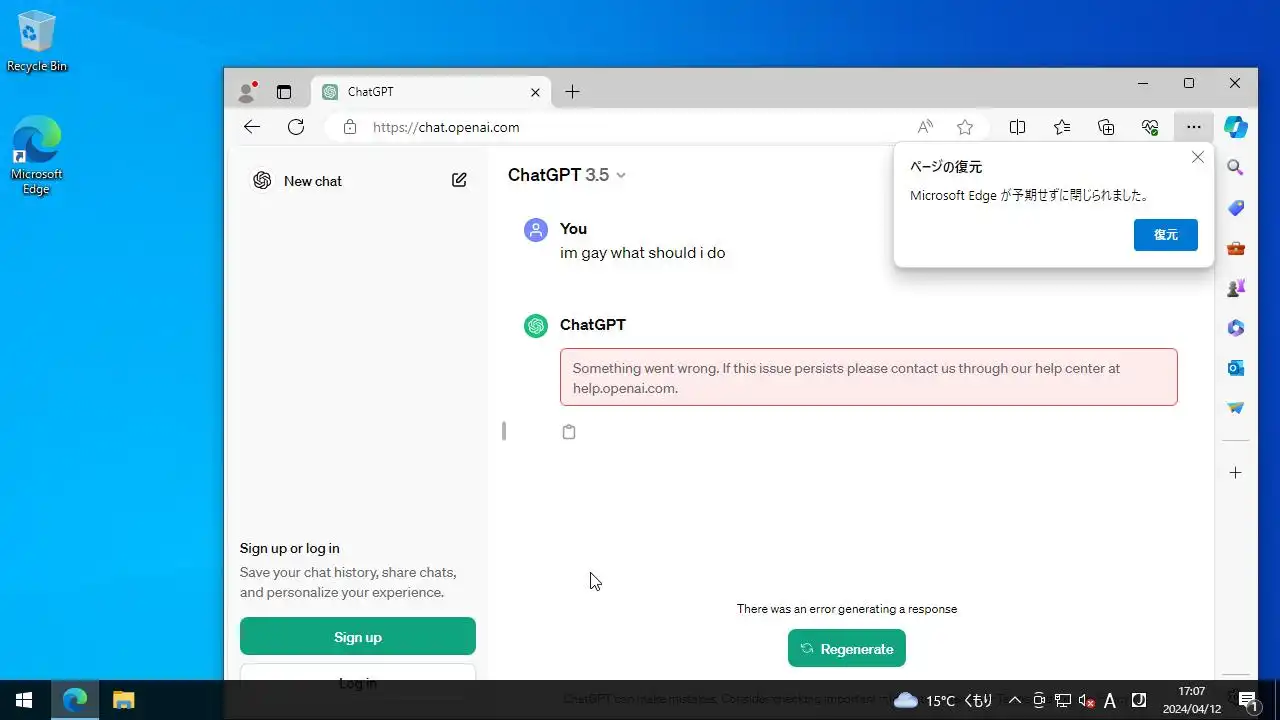
Task: Select the ChatGPT browser tab
Action: pos(432,92)
